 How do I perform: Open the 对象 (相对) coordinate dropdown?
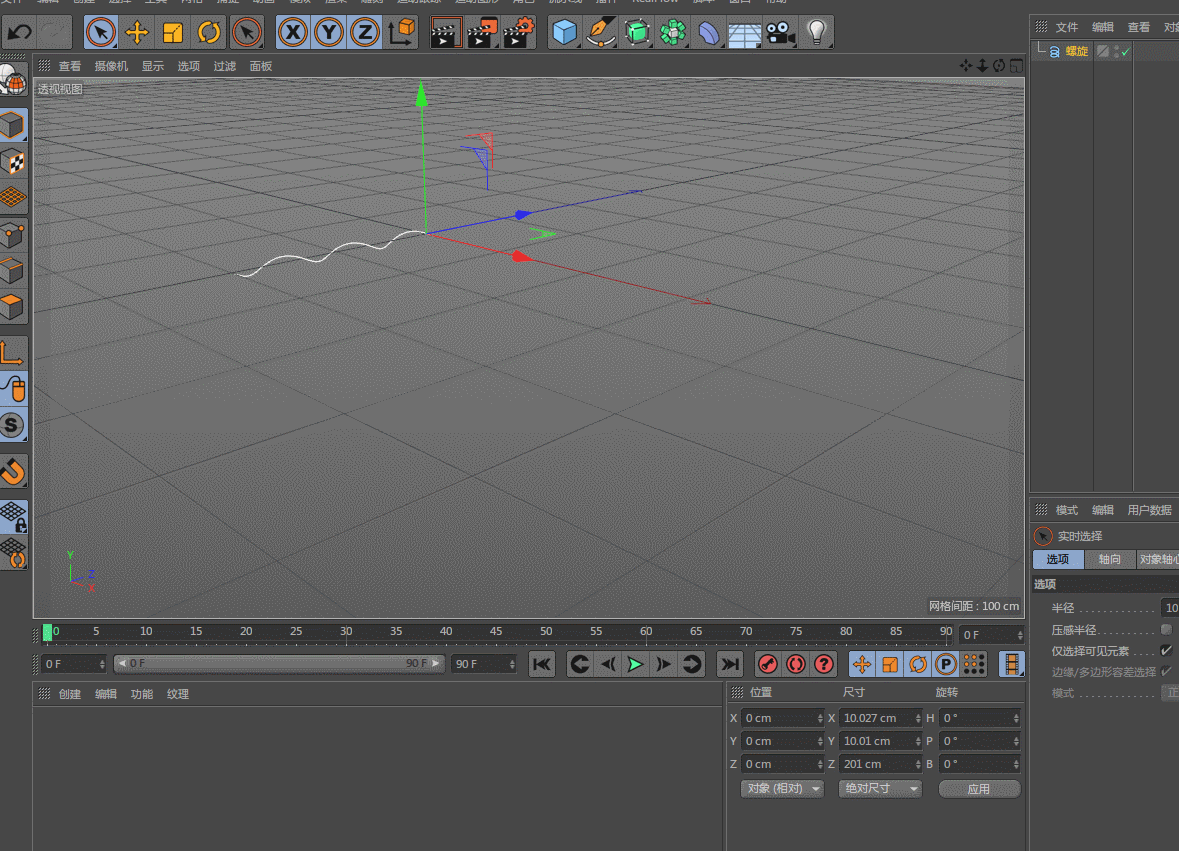(x=781, y=788)
